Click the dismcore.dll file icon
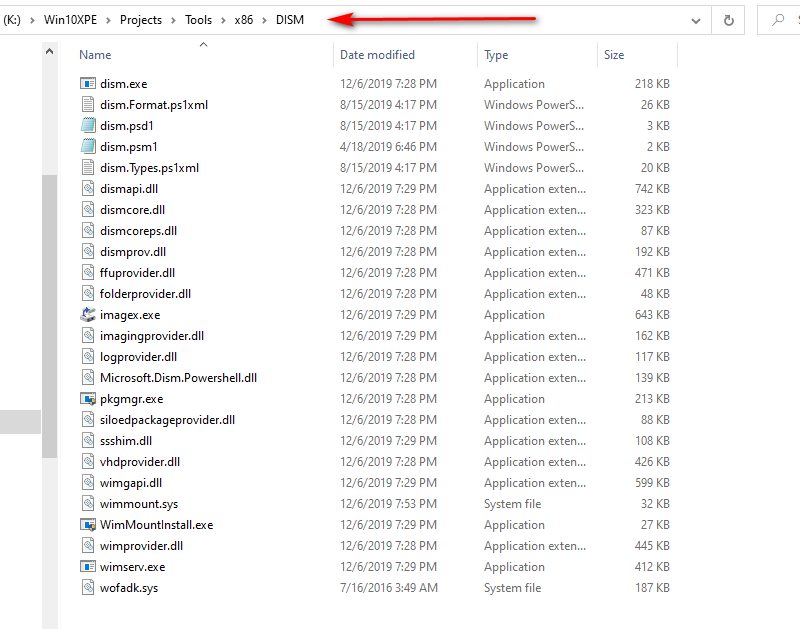This screenshot has width=800, height=629. pyautogui.click(x=88, y=210)
